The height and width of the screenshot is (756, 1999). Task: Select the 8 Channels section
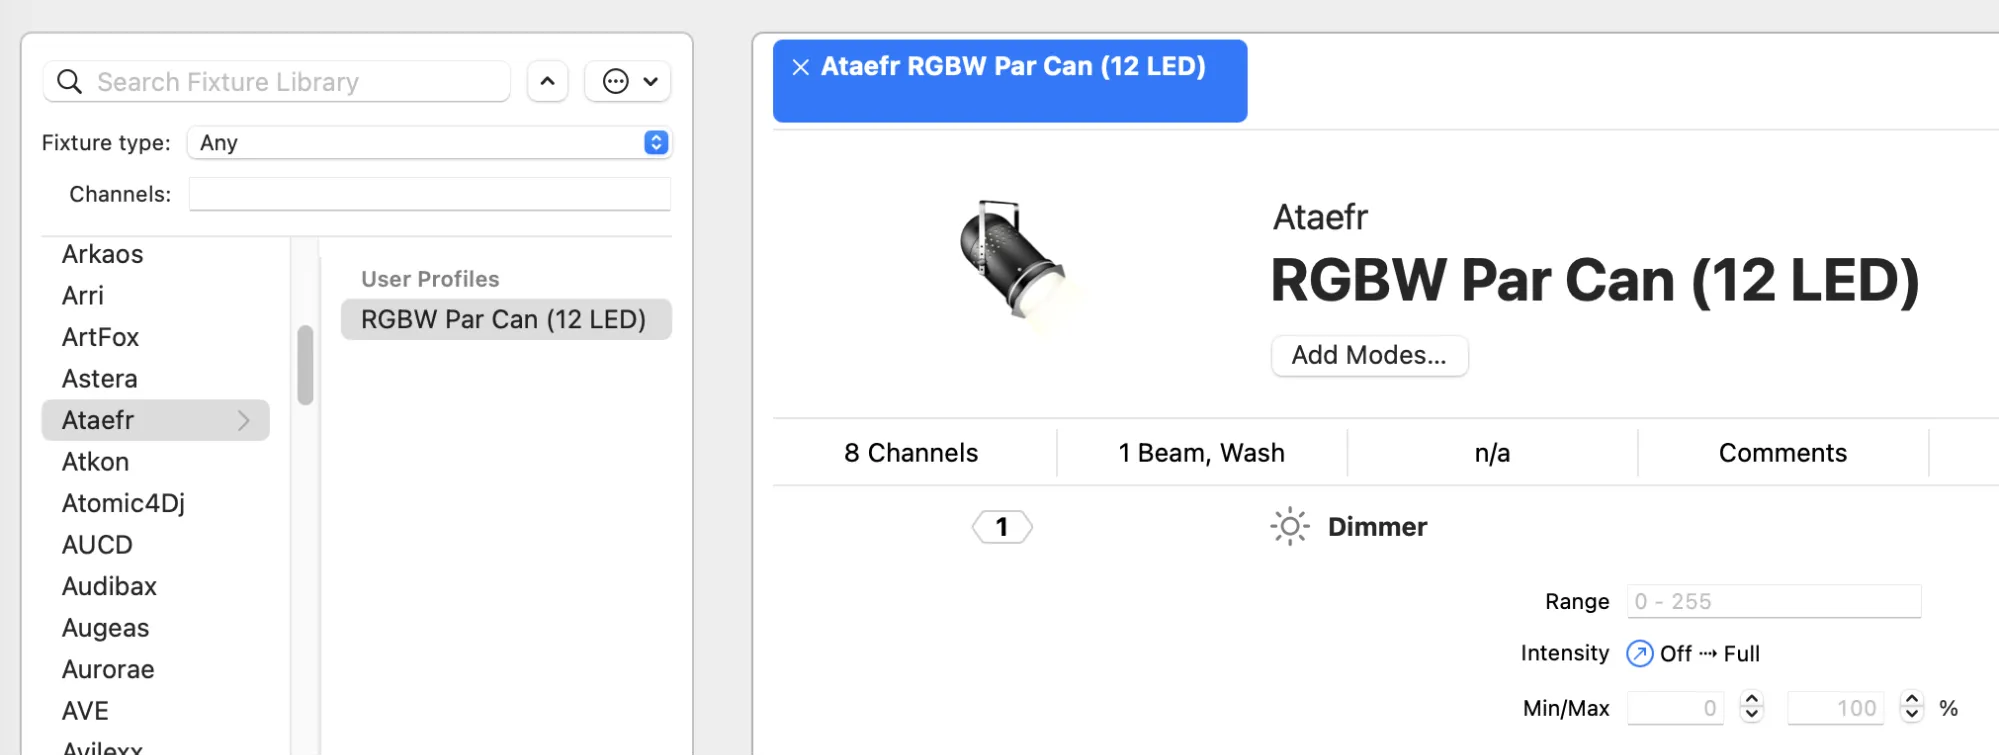point(911,453)
